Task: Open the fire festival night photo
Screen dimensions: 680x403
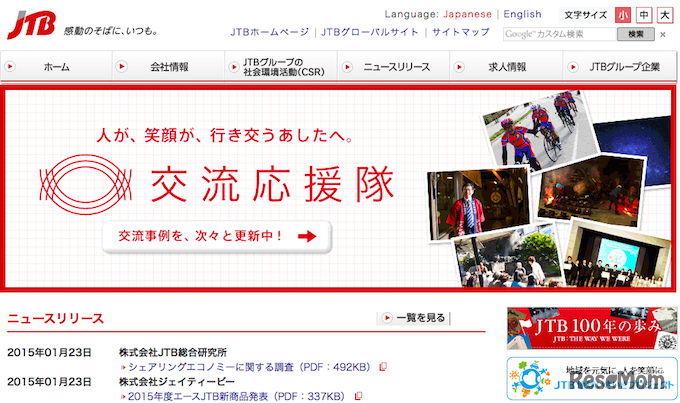Action: point(591,191)
